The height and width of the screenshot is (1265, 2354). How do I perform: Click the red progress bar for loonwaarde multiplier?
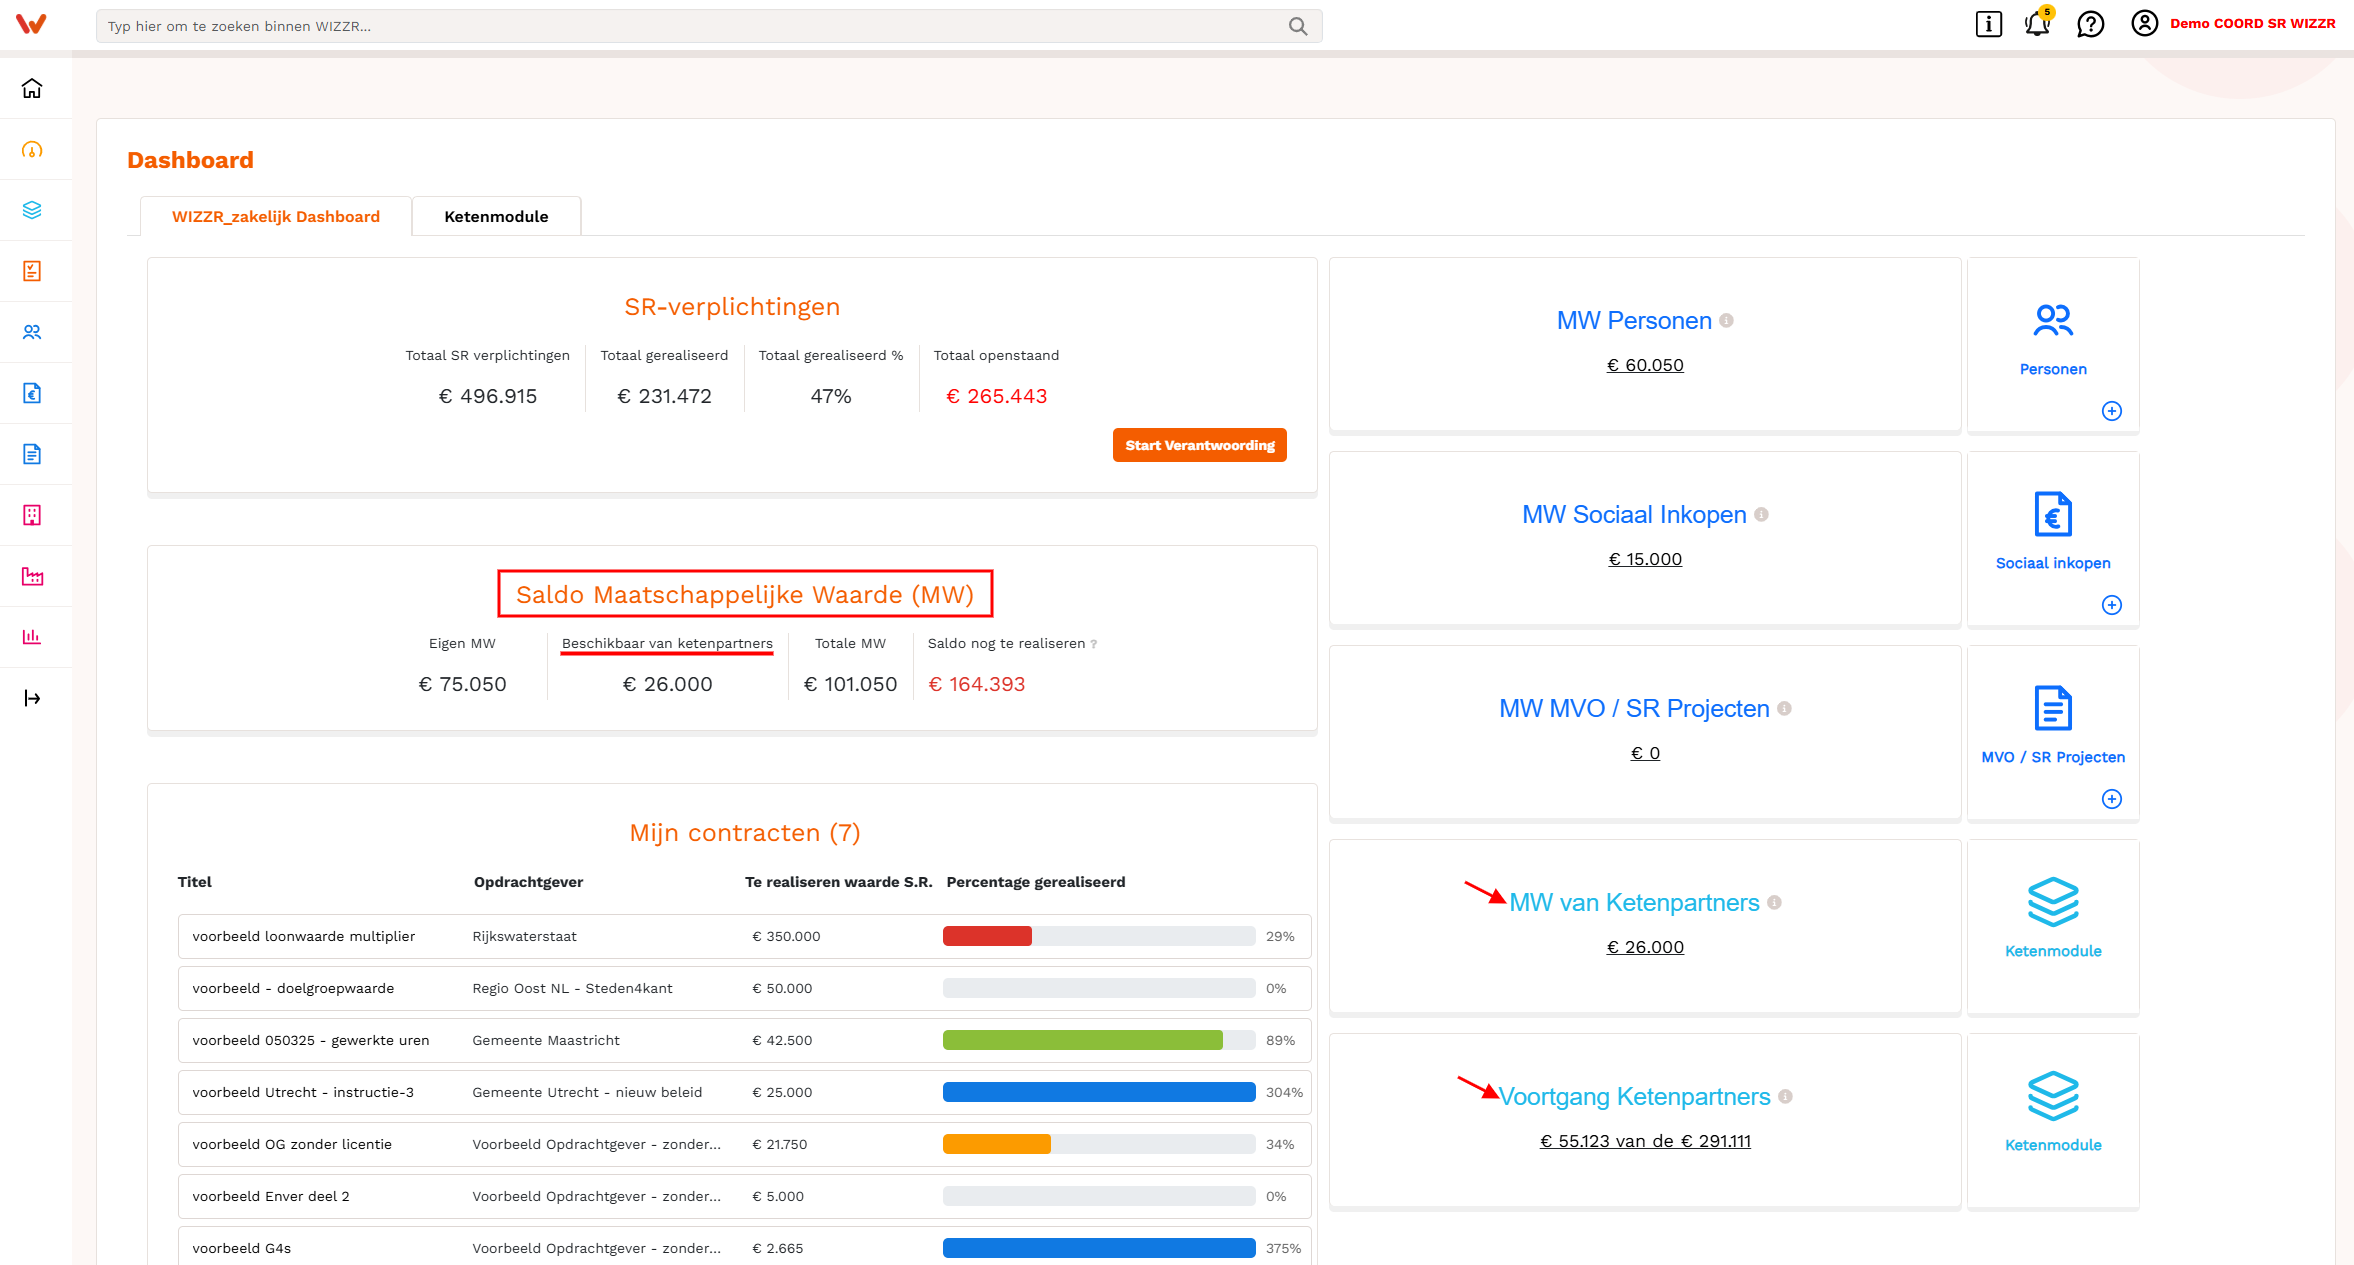(x=987, y=936)
